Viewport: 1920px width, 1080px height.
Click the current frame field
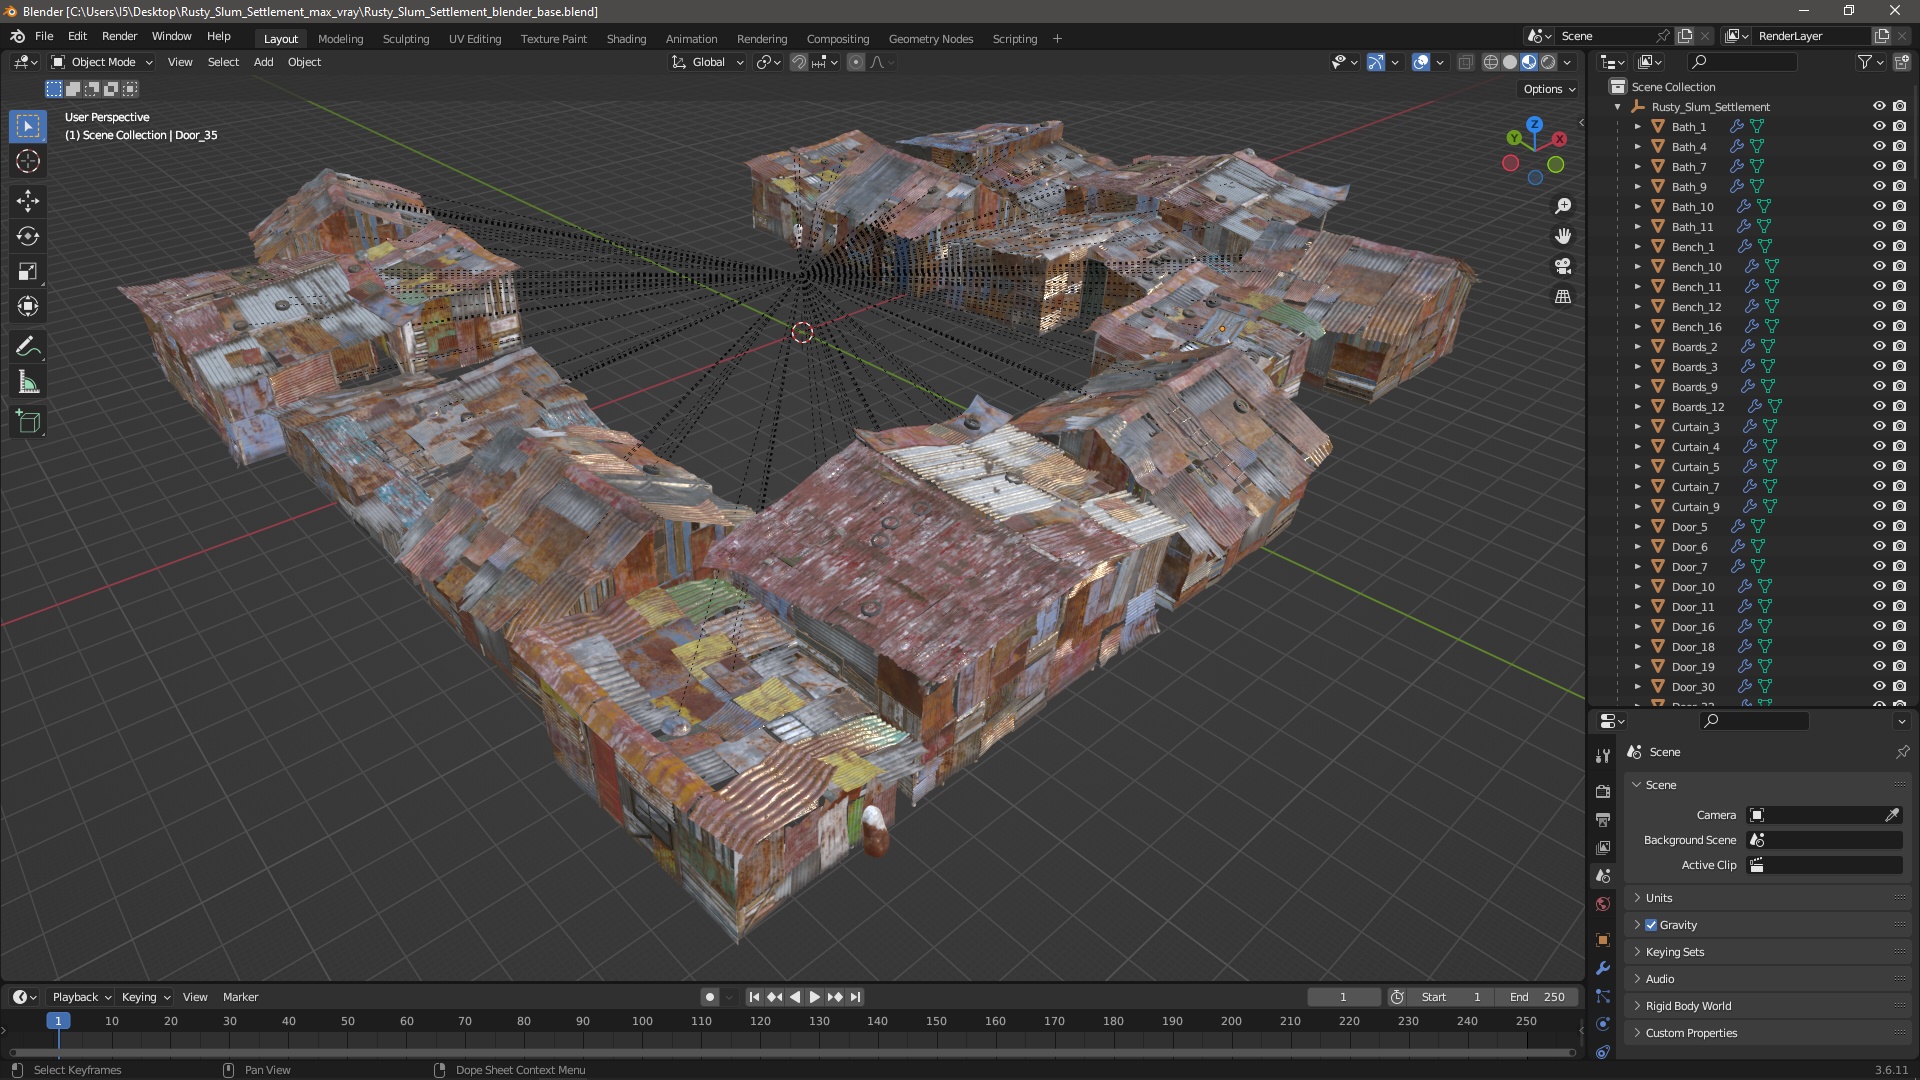point(1343,997)
